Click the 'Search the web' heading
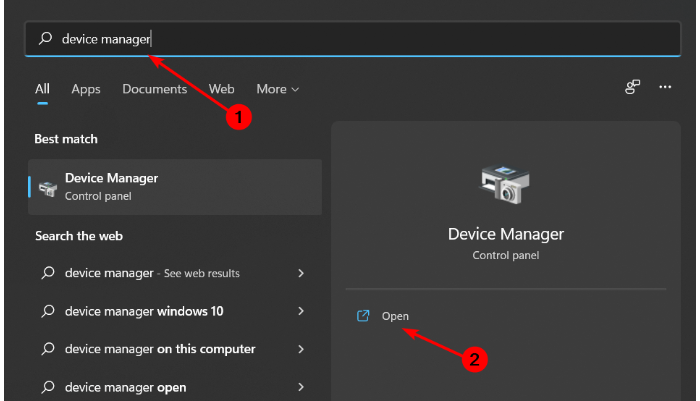 pyautogui.click(x=79, y=236)
